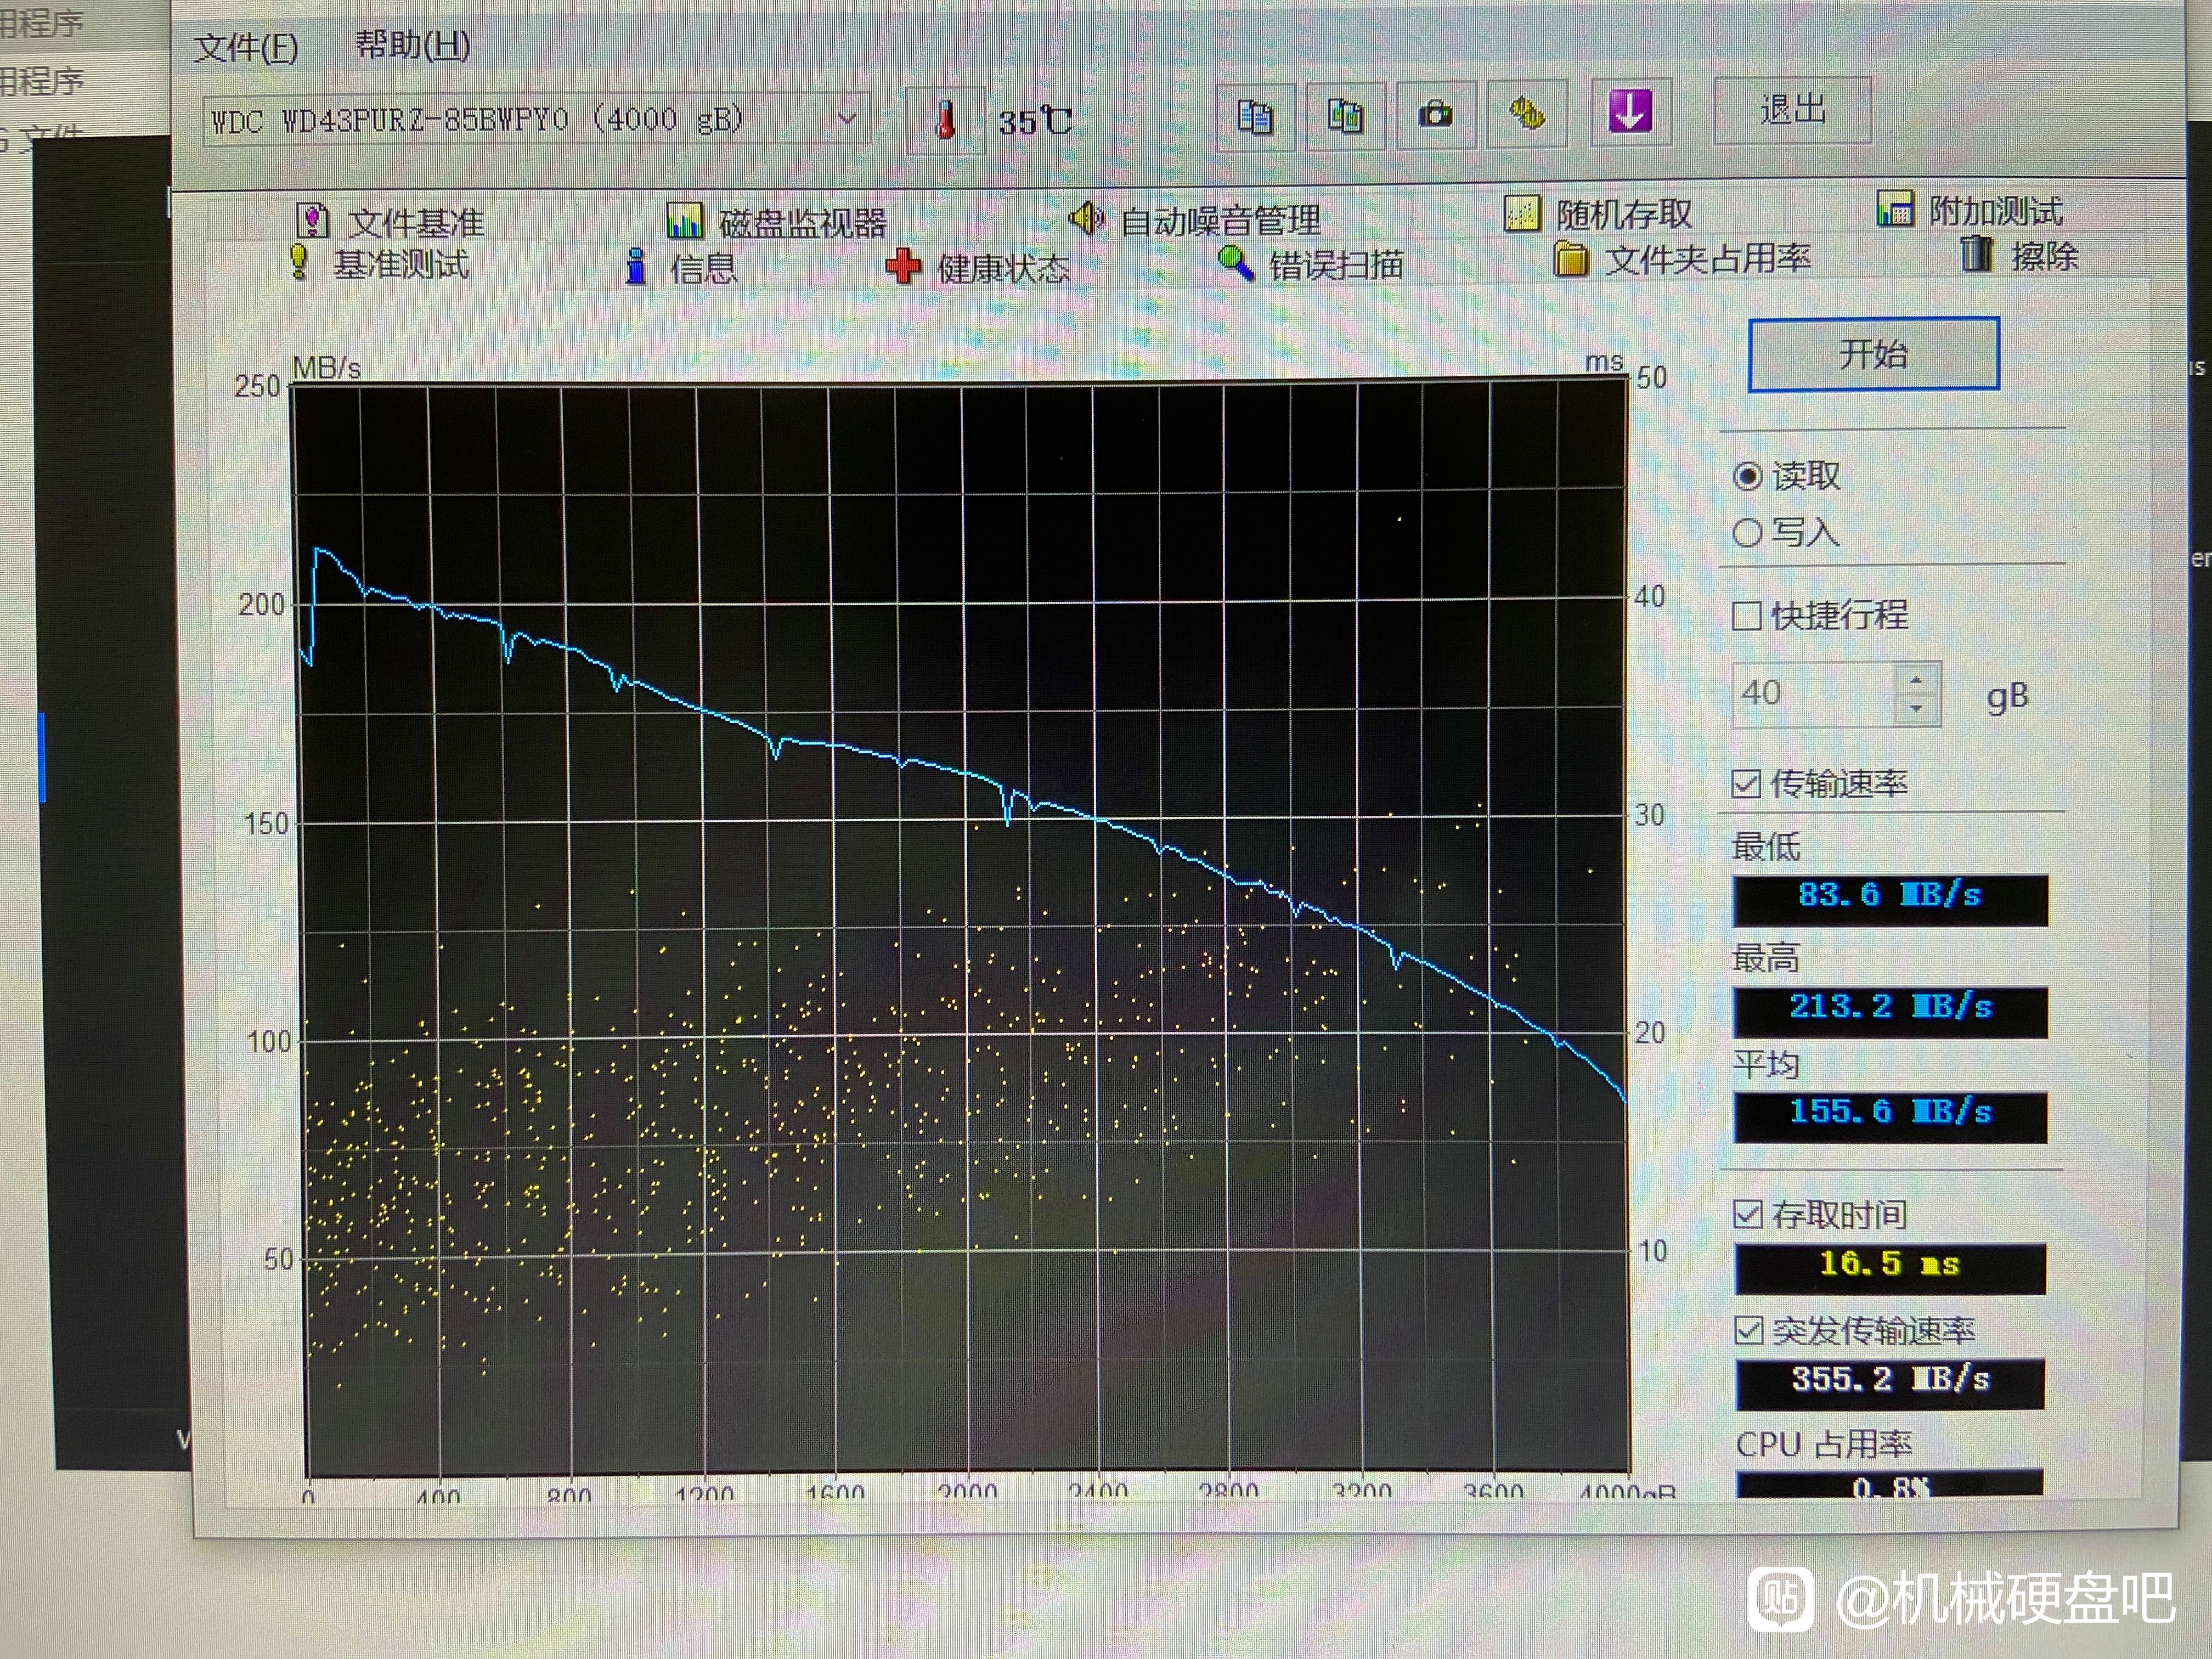Click the purple download arrow icon
This screenshot has width=2212, height=1659.
(x=1630, y=111)
